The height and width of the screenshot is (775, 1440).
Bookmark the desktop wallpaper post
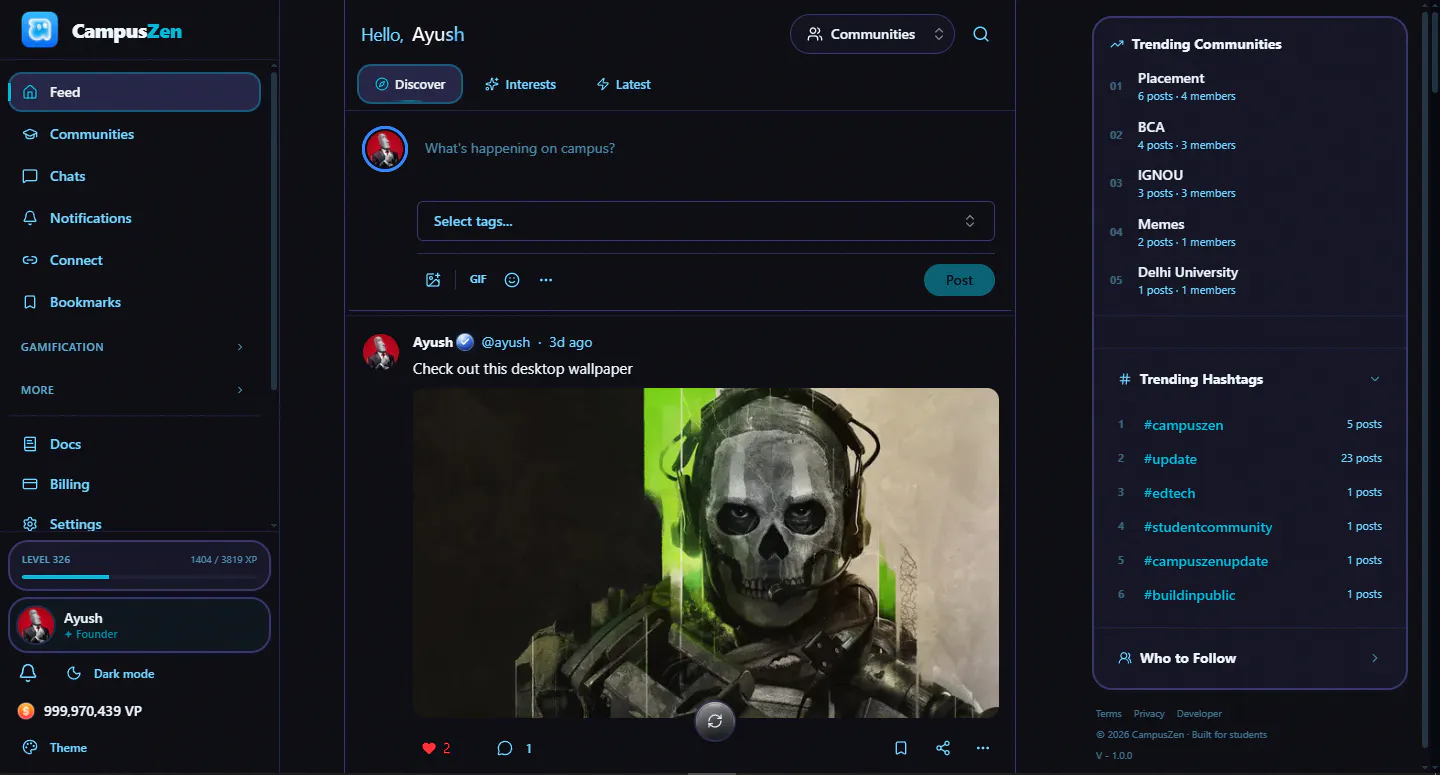pyautogui.click(x=901, y=748)
